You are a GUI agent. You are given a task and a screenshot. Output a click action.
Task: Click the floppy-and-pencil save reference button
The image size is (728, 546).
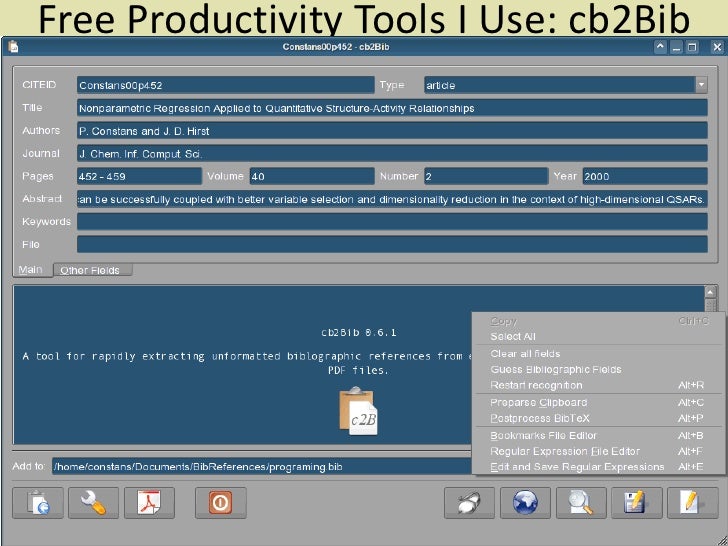pyautogui.click(x=637, y=503)
